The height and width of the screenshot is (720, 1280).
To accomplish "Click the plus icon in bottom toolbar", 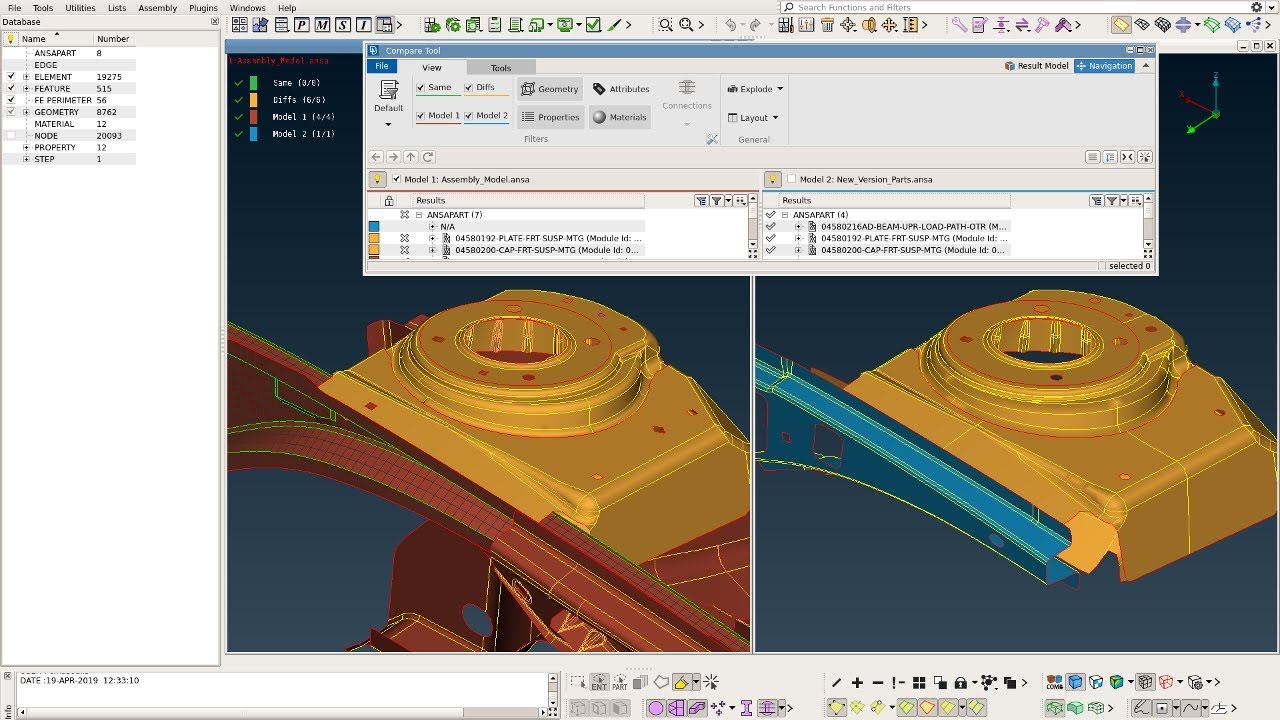I will [x=857, y=682].
